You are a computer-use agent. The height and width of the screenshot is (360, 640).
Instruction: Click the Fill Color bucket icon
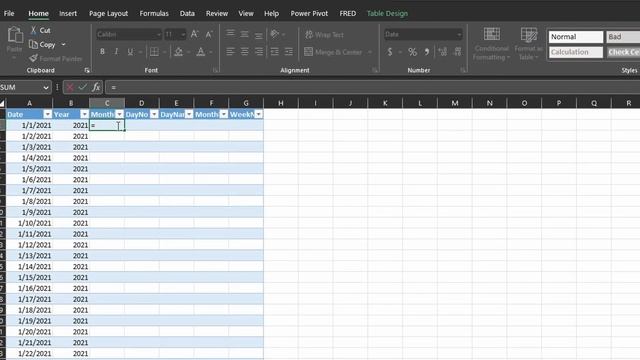click(x=178, y=52)
